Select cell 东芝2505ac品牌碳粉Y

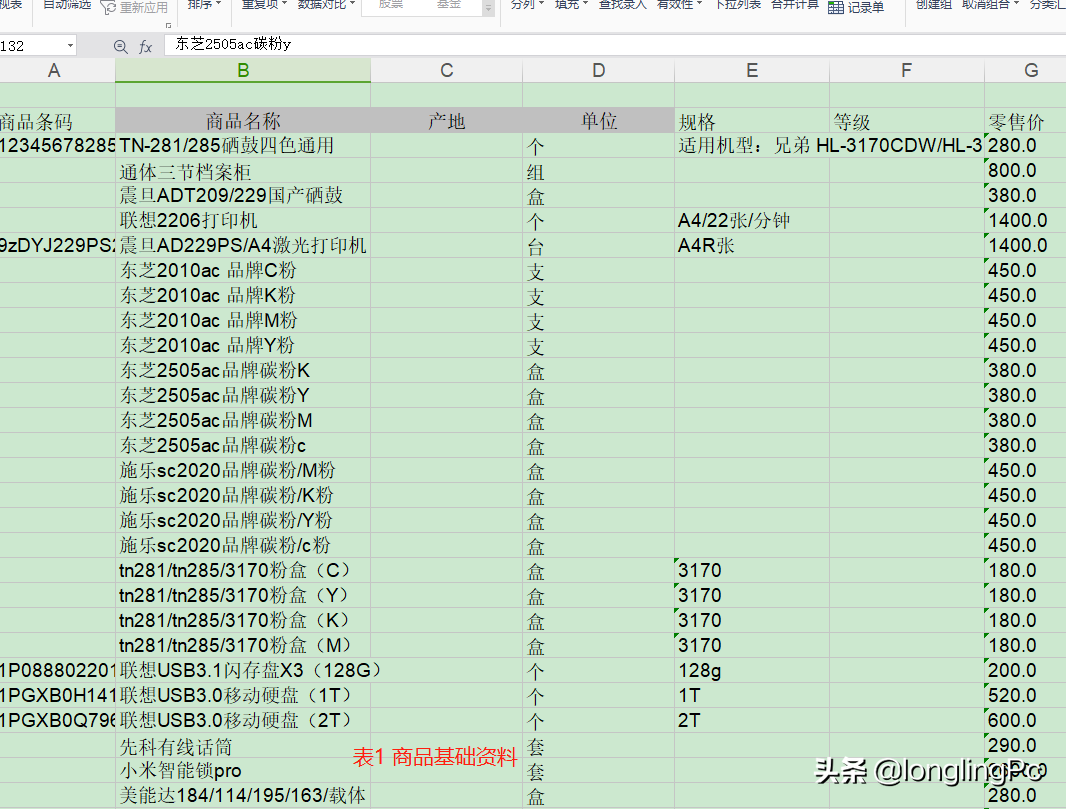243,396
